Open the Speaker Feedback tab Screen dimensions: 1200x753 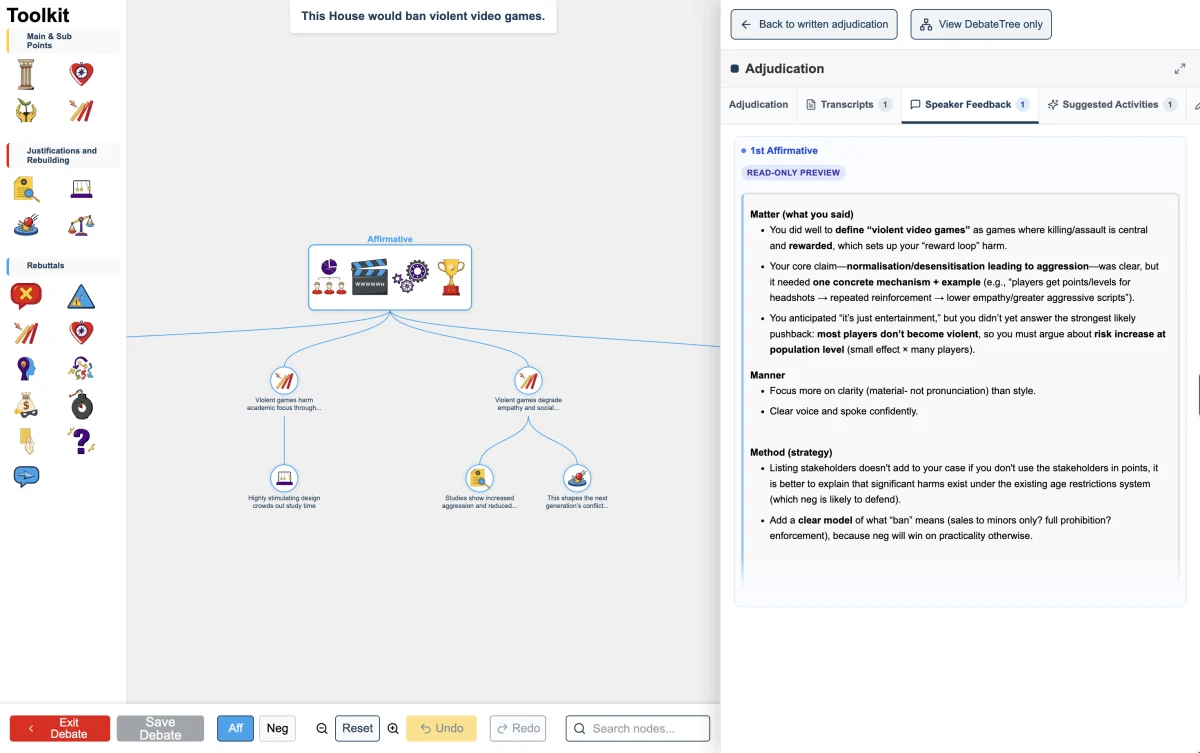pos(970,105)
